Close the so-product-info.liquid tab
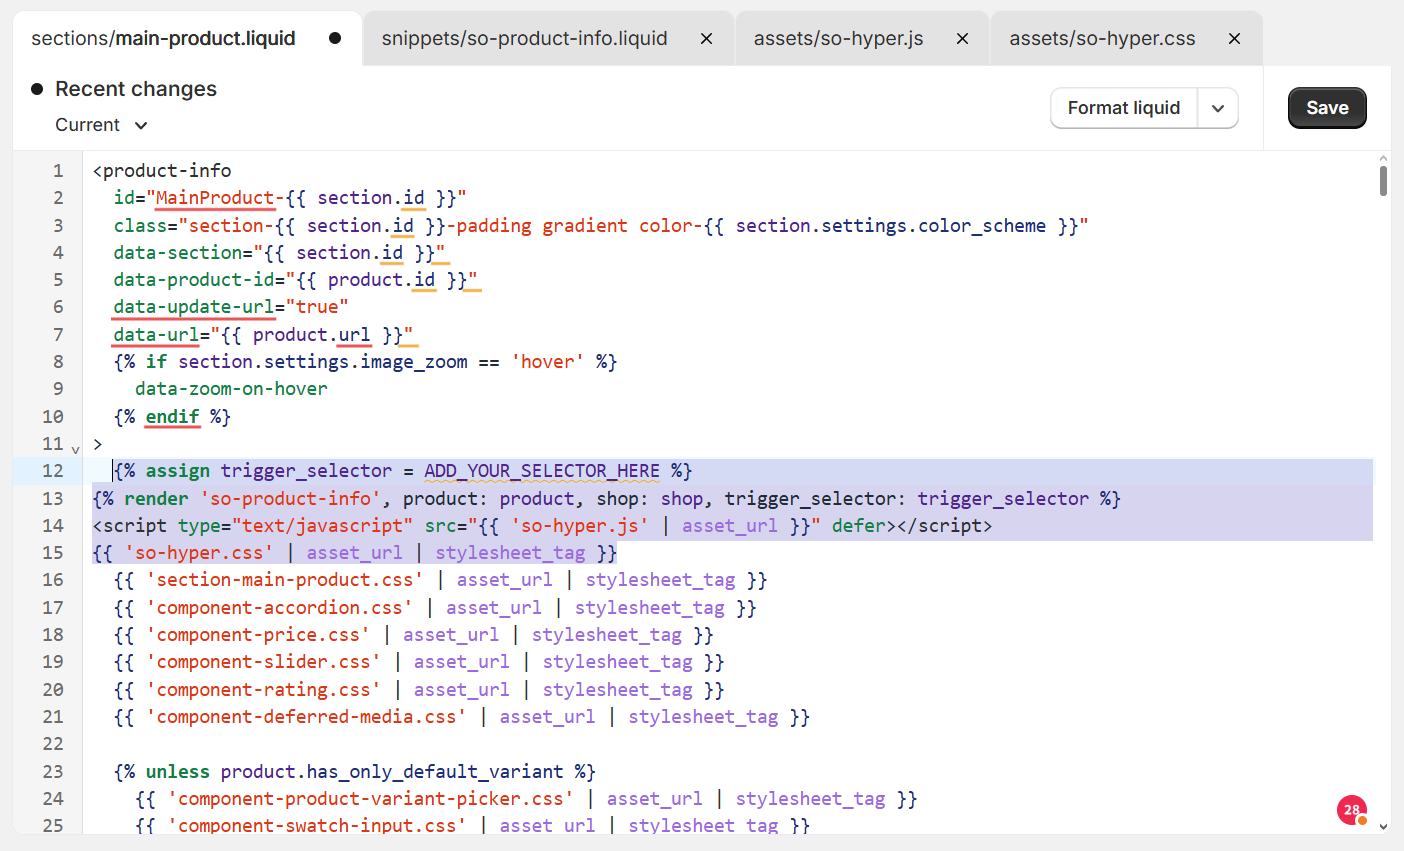Screen dimensions: 1404x851 706,38
